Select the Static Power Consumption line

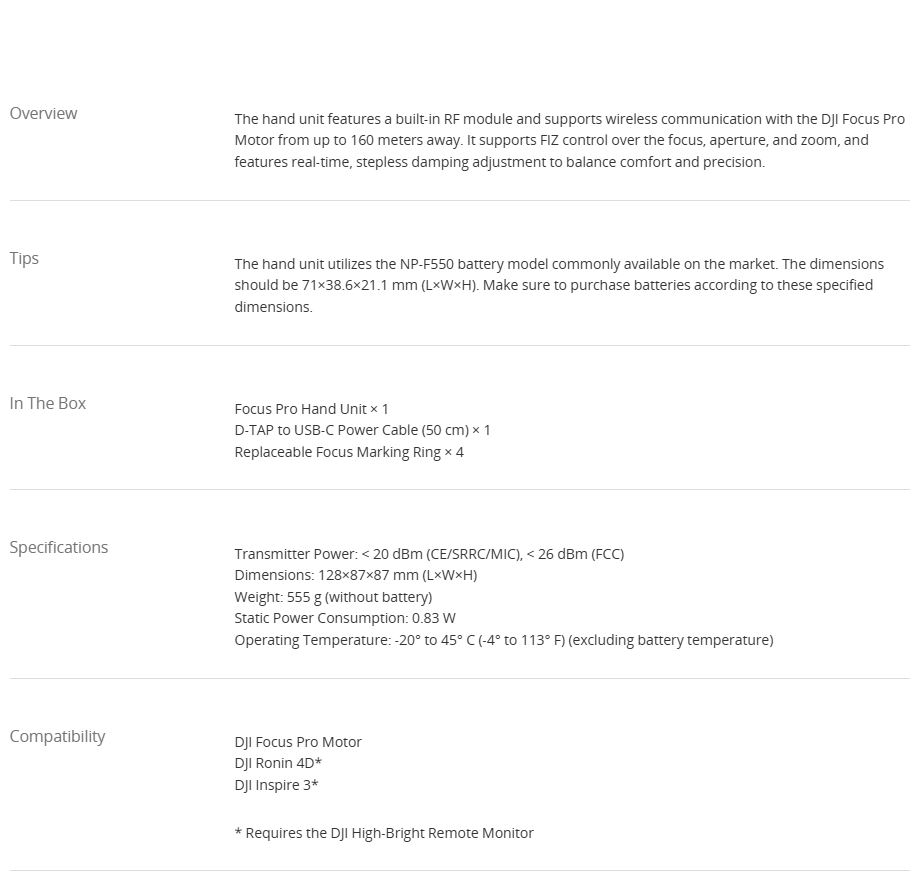click(x=345, y=618)
